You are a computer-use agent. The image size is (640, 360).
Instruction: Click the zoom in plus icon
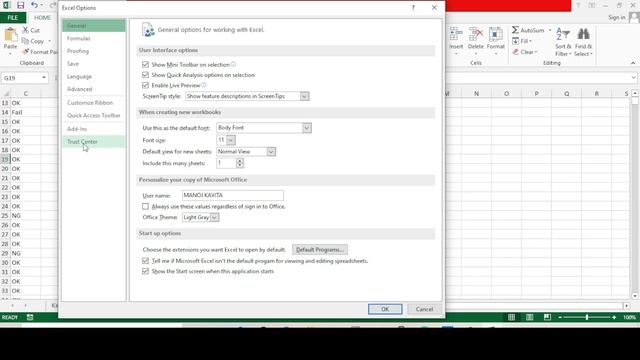click(614, 317)
